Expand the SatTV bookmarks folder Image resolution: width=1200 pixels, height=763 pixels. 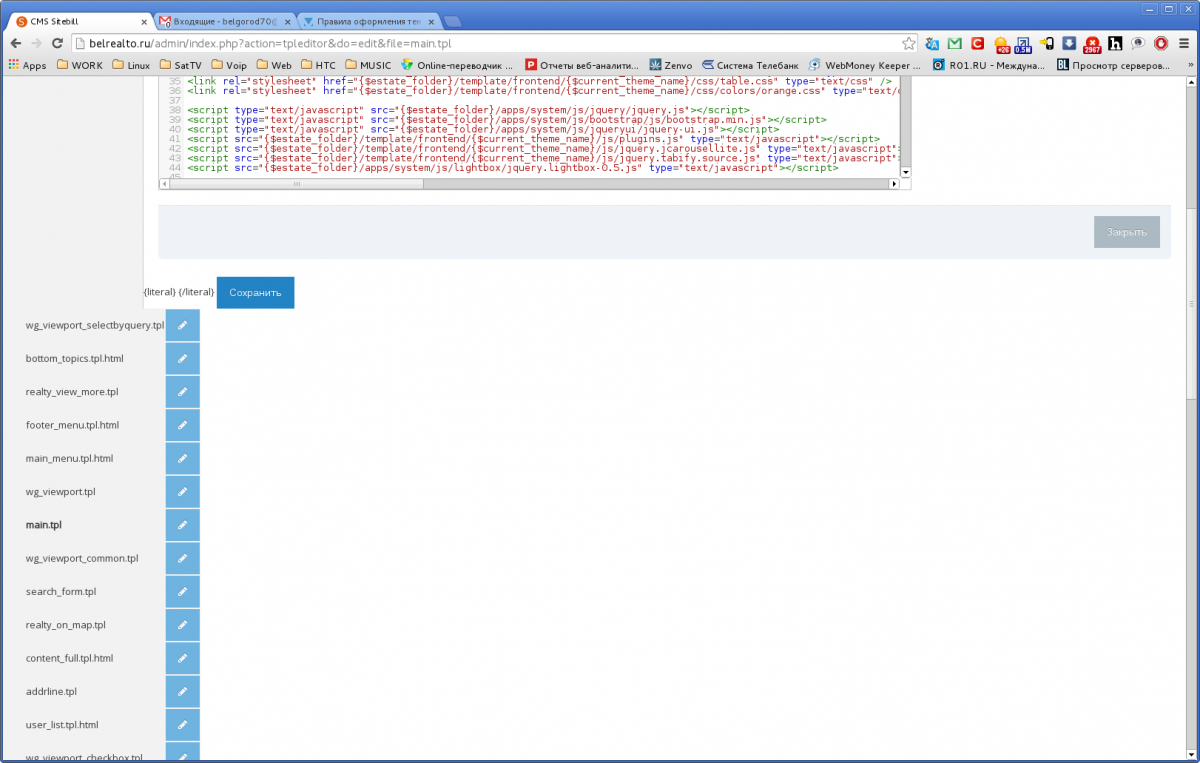tap(180, 65)
